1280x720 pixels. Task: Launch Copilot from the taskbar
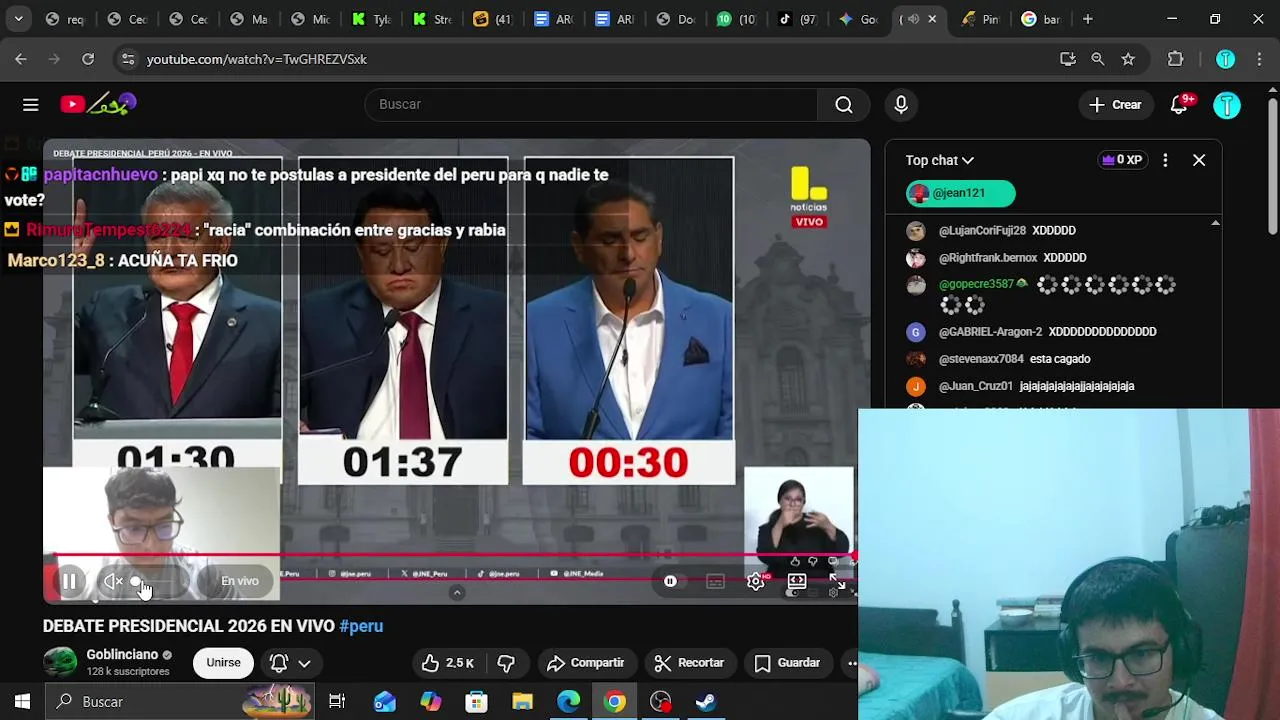point(431,702)
